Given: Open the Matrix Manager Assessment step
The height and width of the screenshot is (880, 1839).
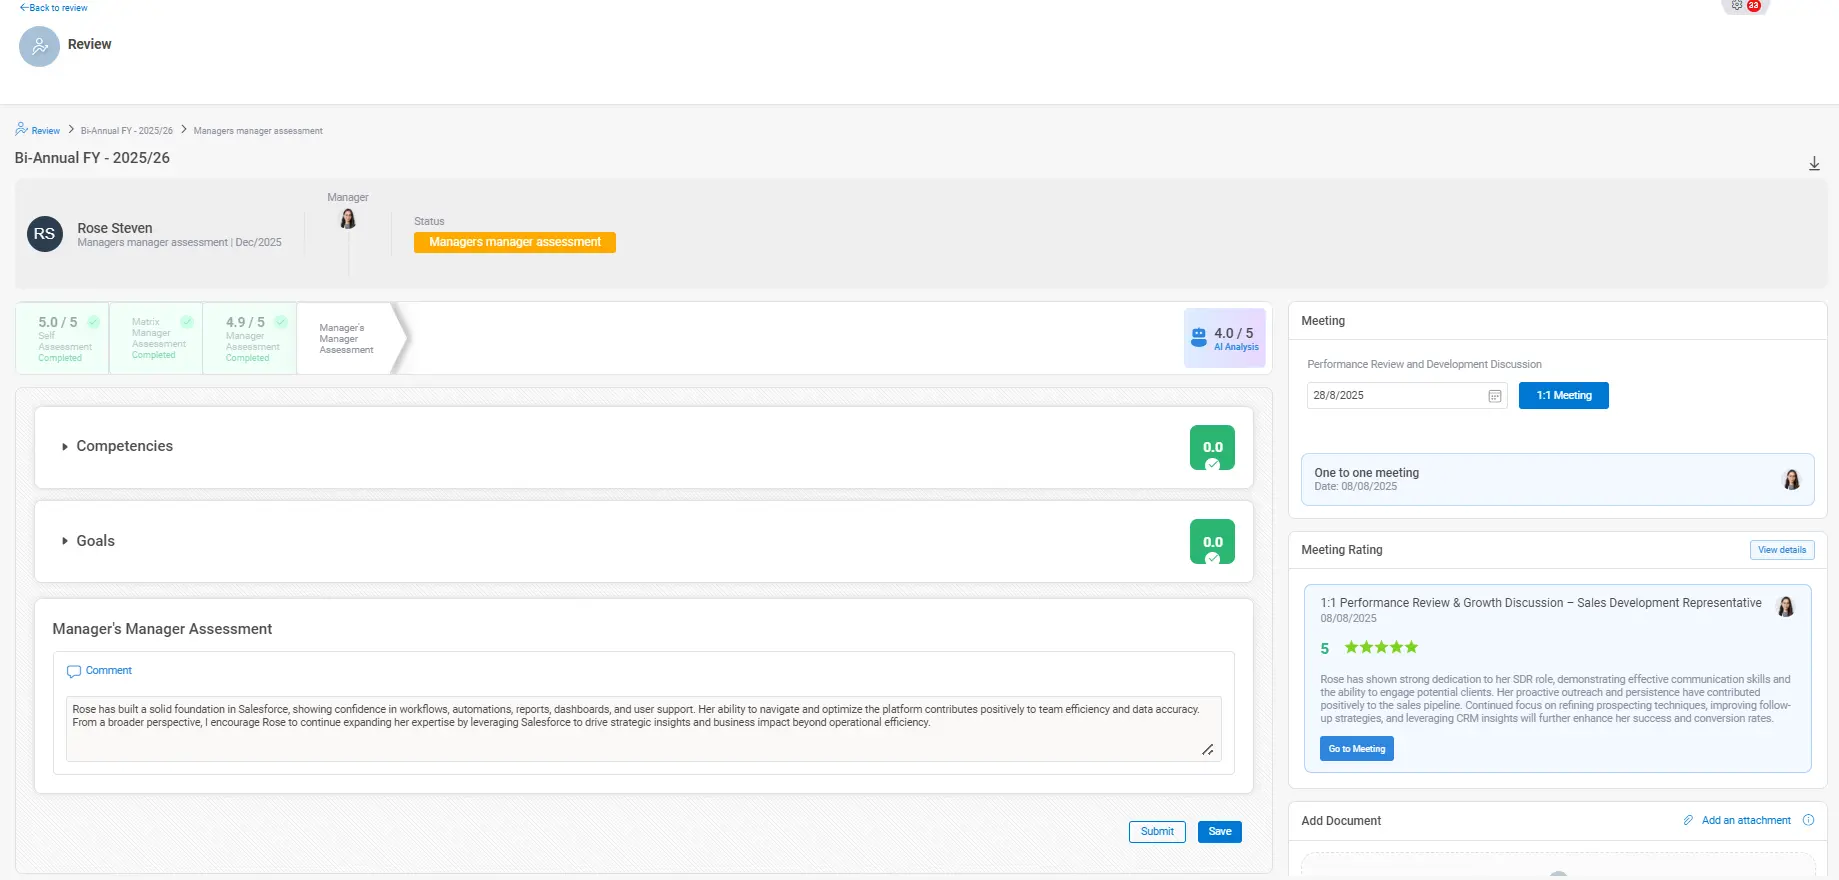Looking at the screenshot, I should click(x=156, y=339).
